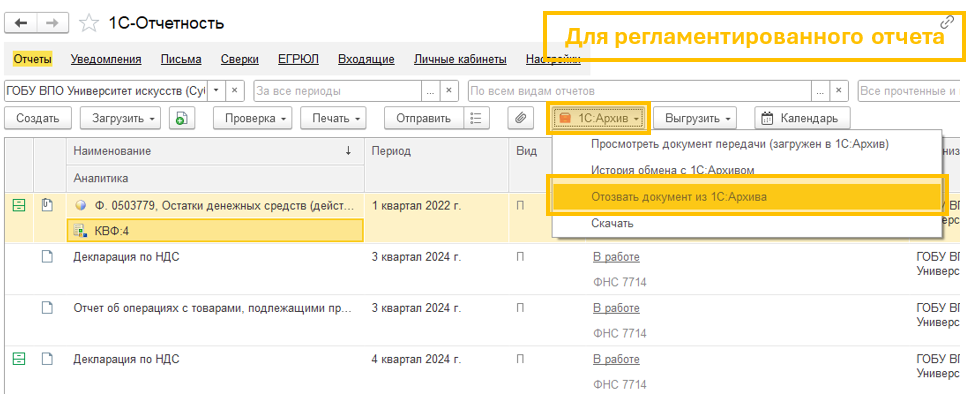The height and width of the screenshot is (417, 971).
Task: Open the В работе link of Отчет об операциях с товарами
Action: tap(616, 308)
